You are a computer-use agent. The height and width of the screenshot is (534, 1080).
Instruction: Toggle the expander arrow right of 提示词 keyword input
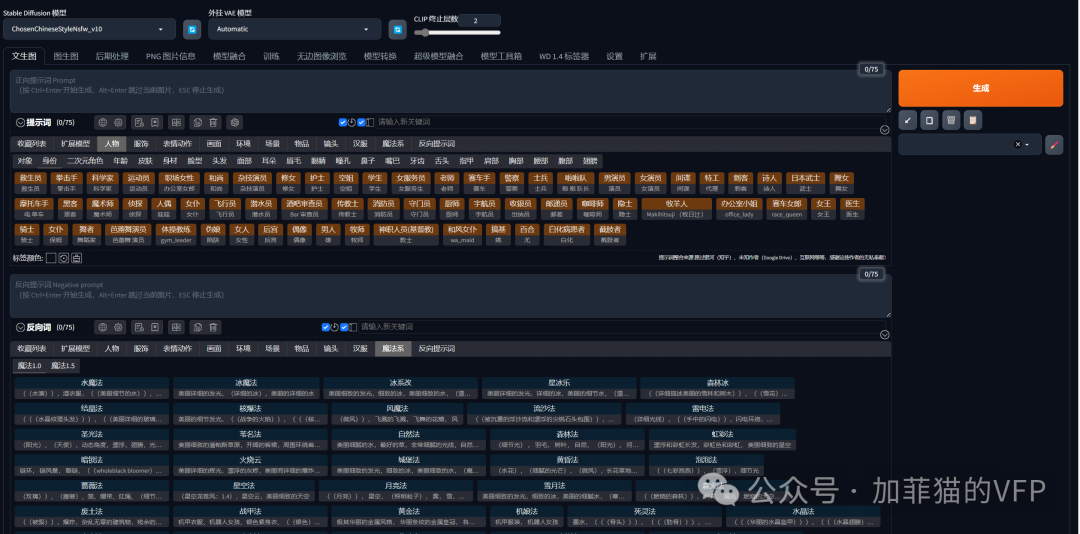884,130
